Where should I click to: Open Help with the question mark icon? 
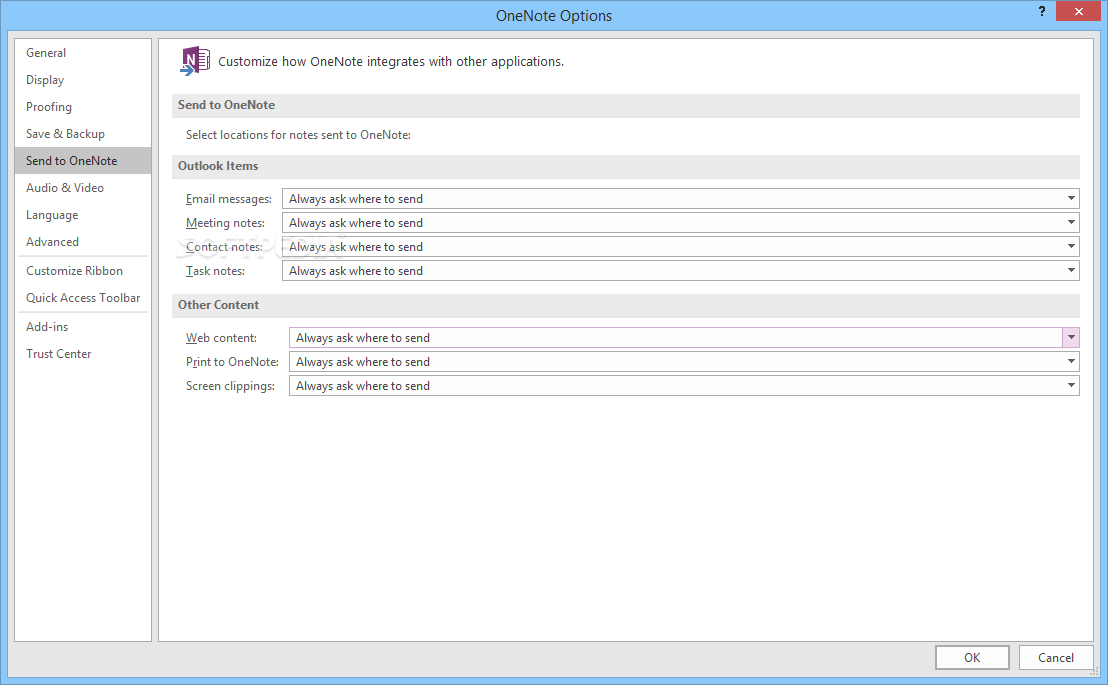pos(1042,11)
